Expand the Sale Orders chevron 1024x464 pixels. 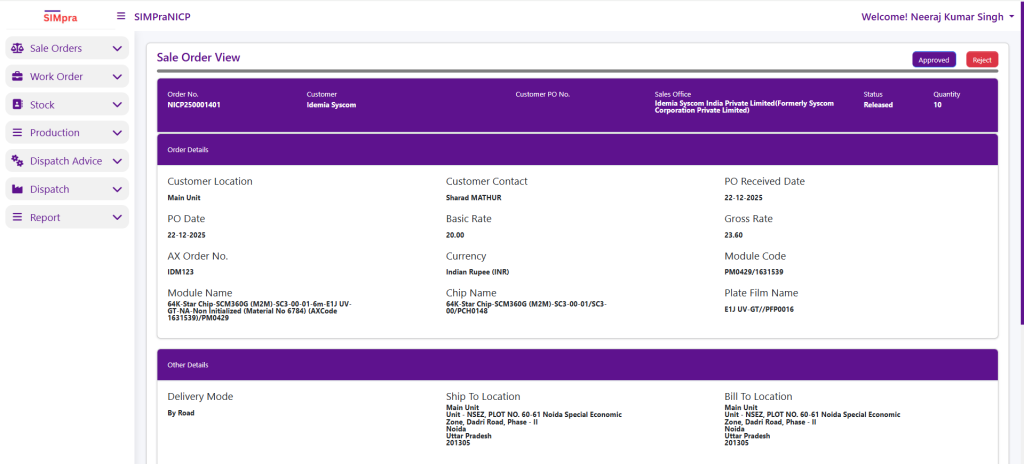(x=117, y=48)
